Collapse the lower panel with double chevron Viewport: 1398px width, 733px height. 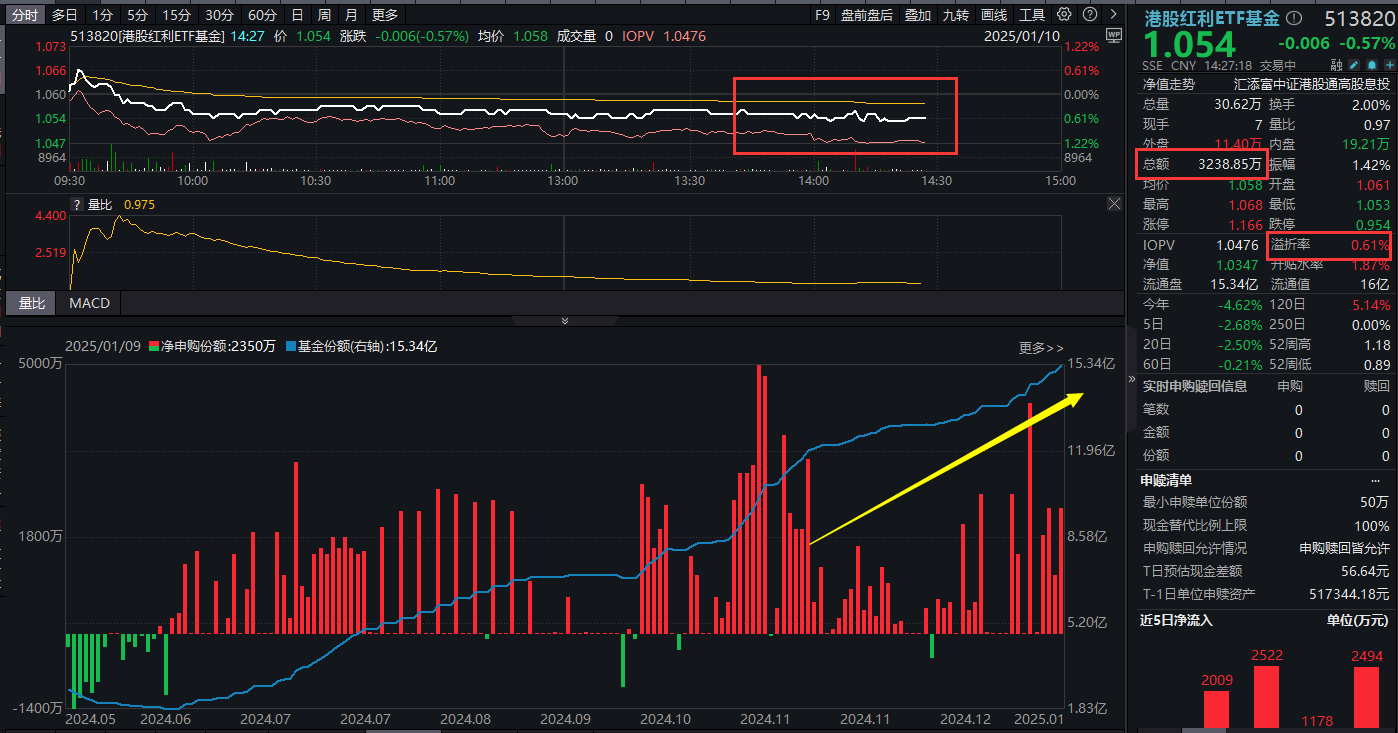click(x=564, y=321)
